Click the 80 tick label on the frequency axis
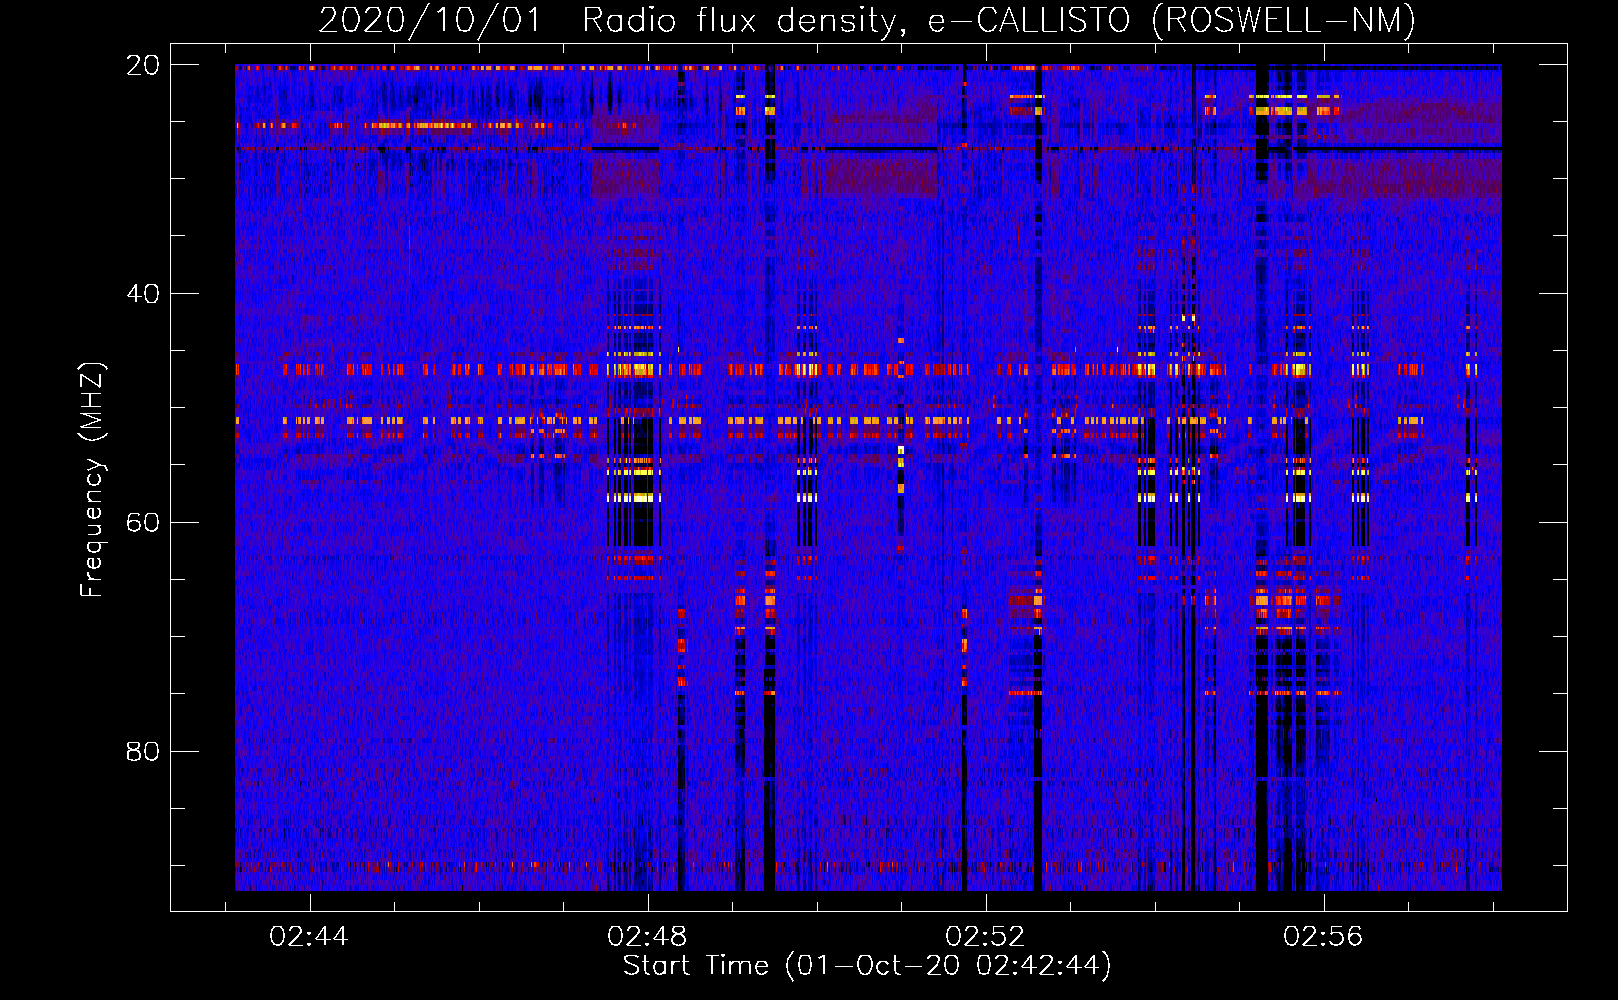This screenshot has width=1618, height=1000. click(x=143, y=751)
